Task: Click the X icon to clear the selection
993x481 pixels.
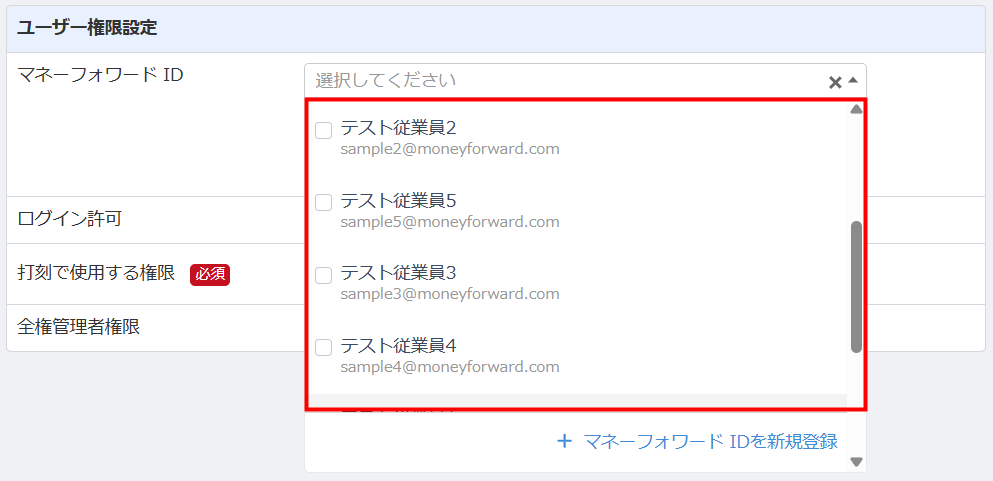Action: pos(834,82)
